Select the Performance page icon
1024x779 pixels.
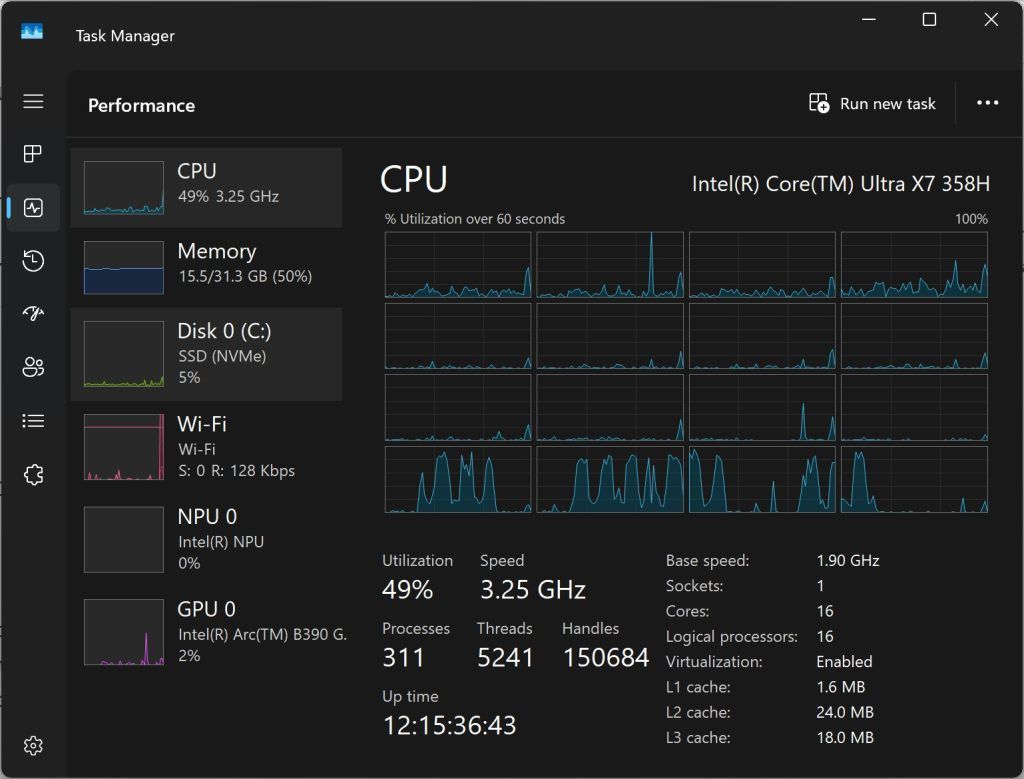[x=33, y=208]
